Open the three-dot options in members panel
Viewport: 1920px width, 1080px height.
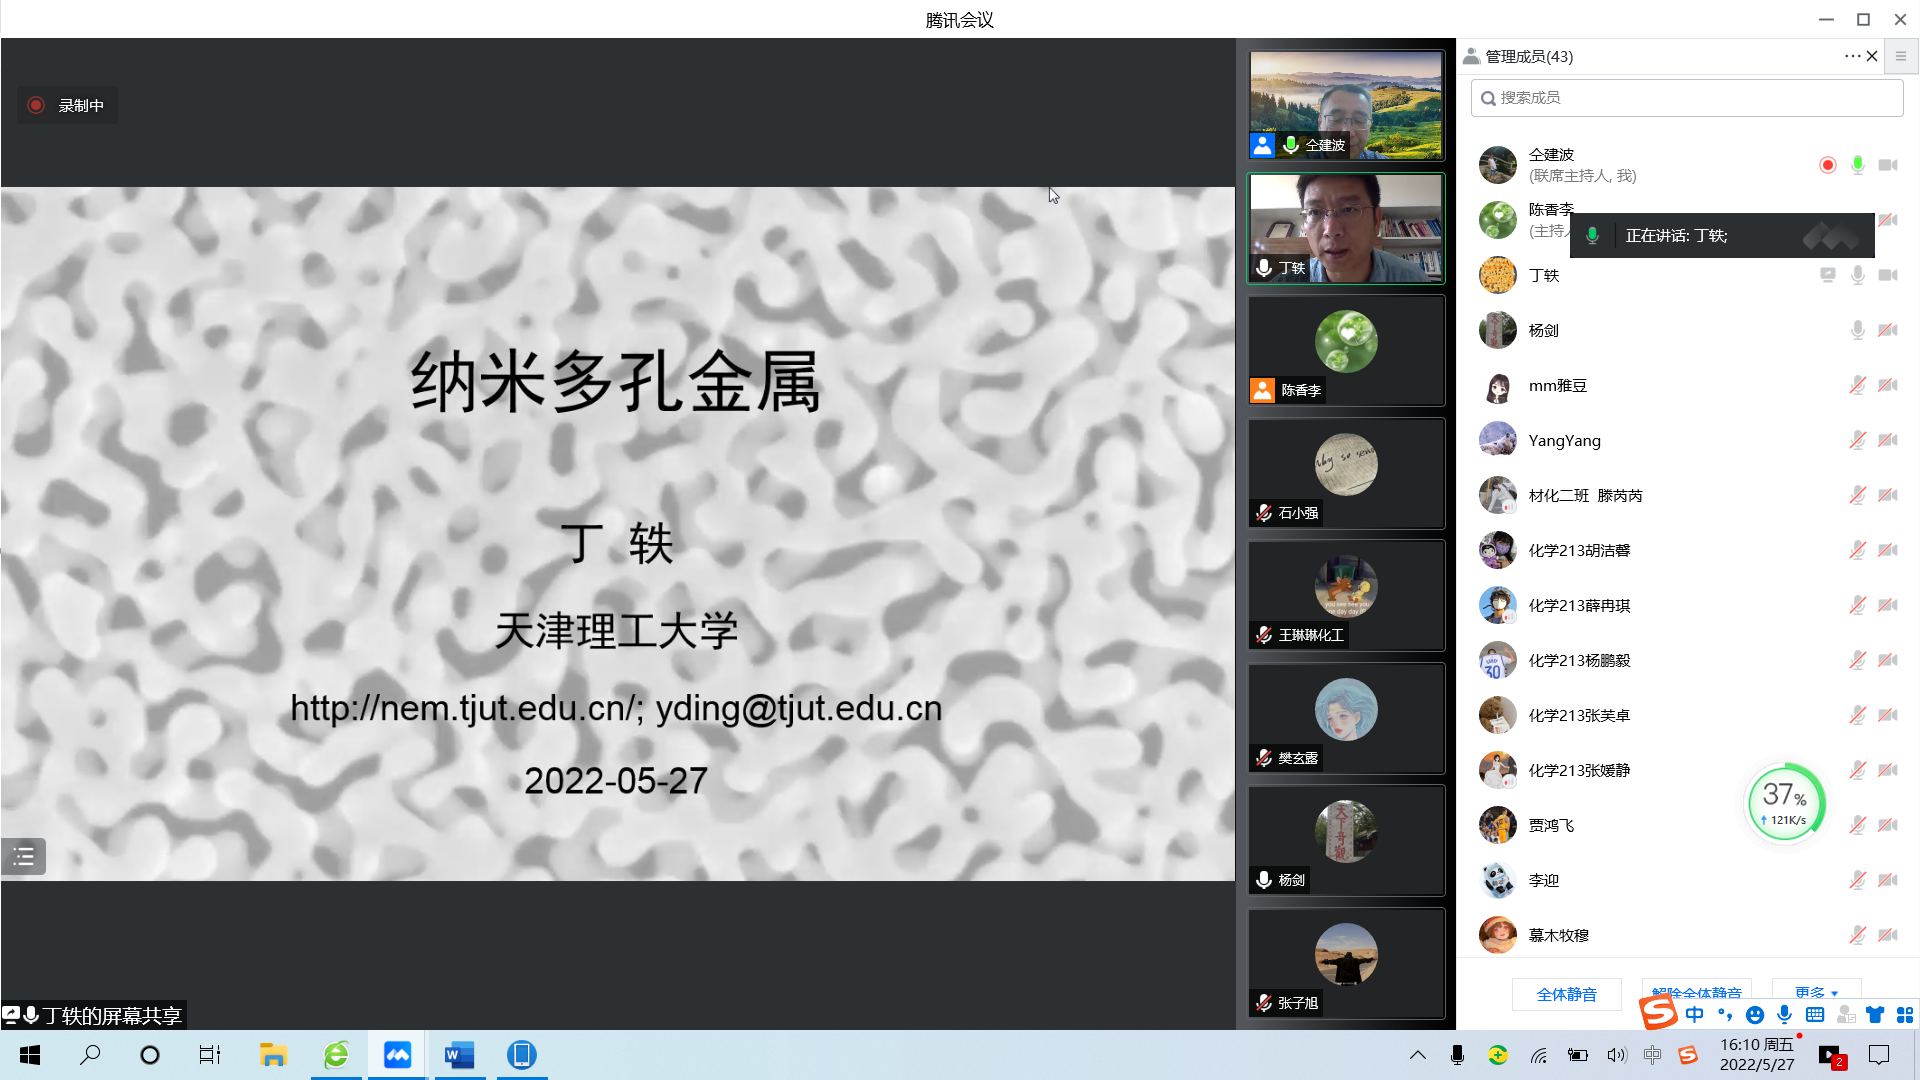1851,56
